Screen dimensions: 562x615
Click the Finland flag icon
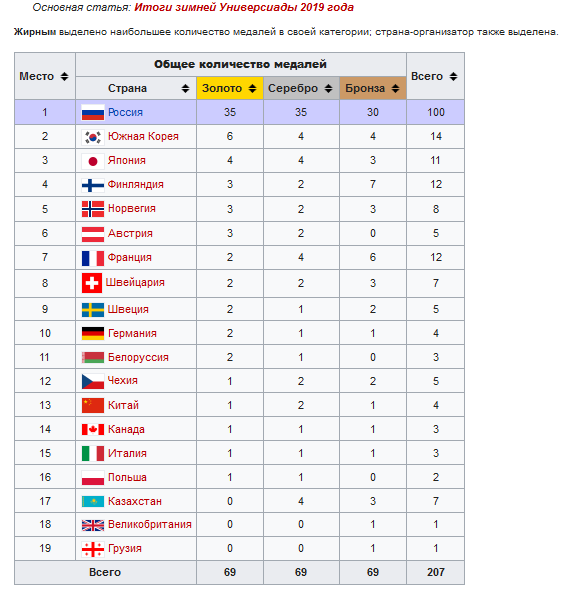pyautogui.click(x=93, y=185)
